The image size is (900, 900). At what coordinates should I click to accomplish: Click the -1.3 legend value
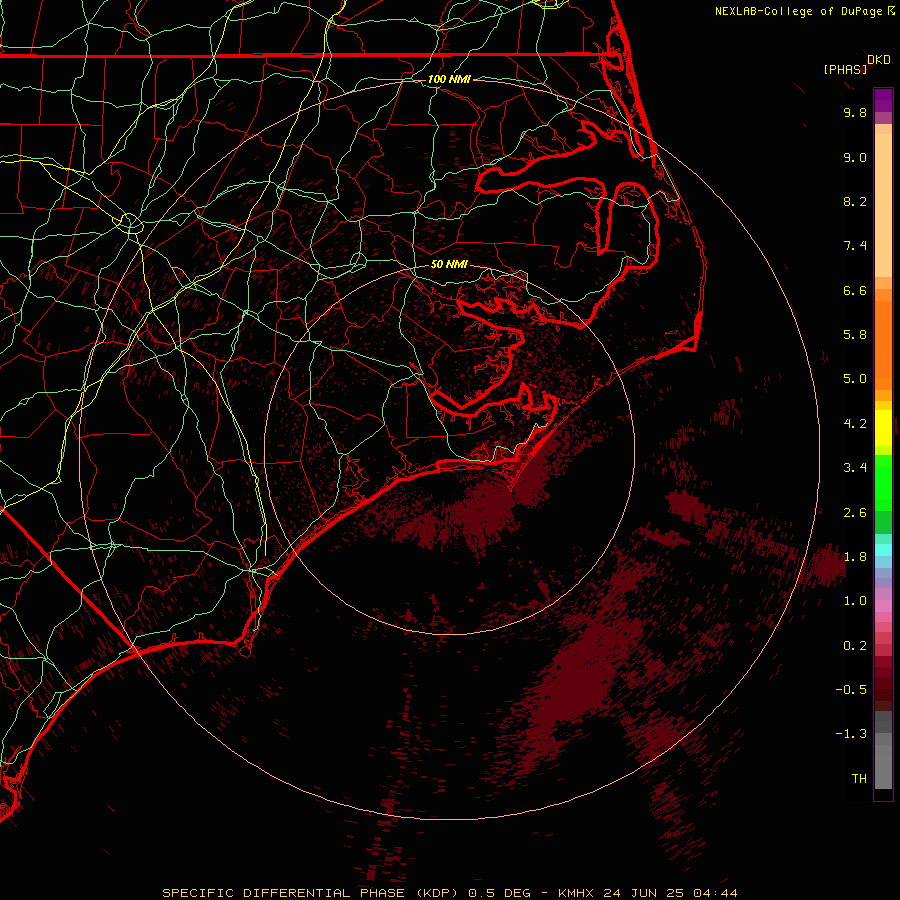(x=851, y=734)
